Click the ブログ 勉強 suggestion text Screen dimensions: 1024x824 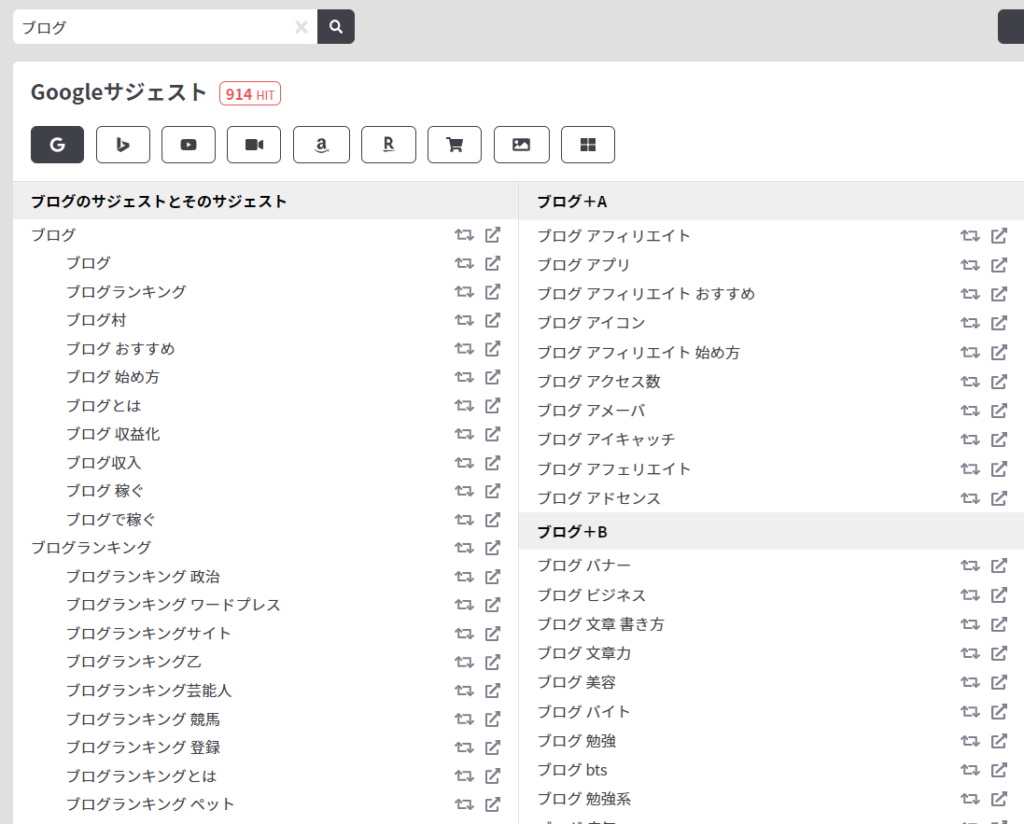(576, 740)
